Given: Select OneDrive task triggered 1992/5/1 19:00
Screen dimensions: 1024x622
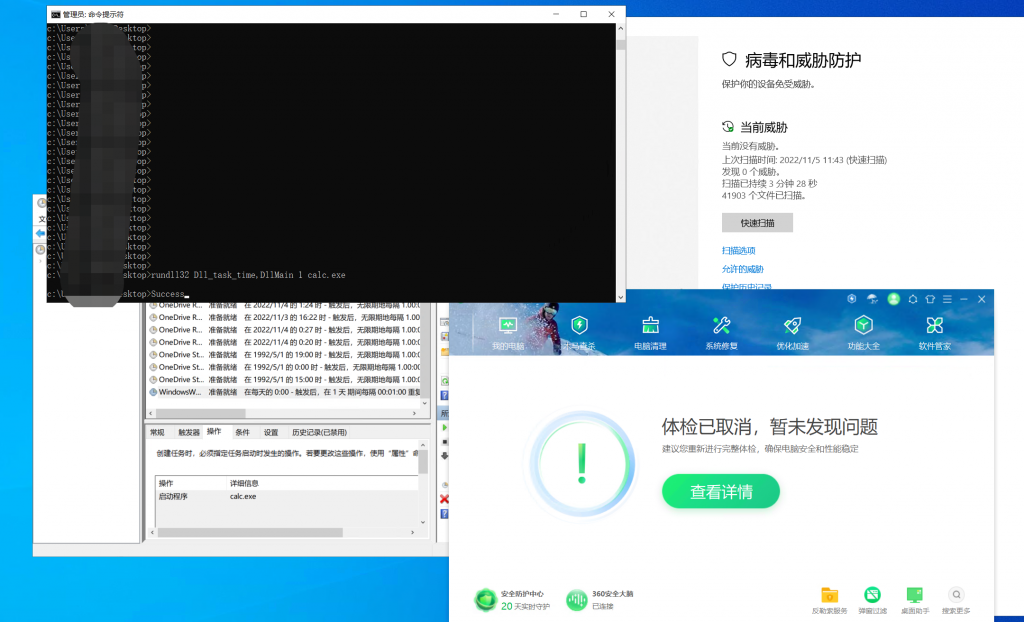Looking at the screenshot, I should [x=285, y=355].
